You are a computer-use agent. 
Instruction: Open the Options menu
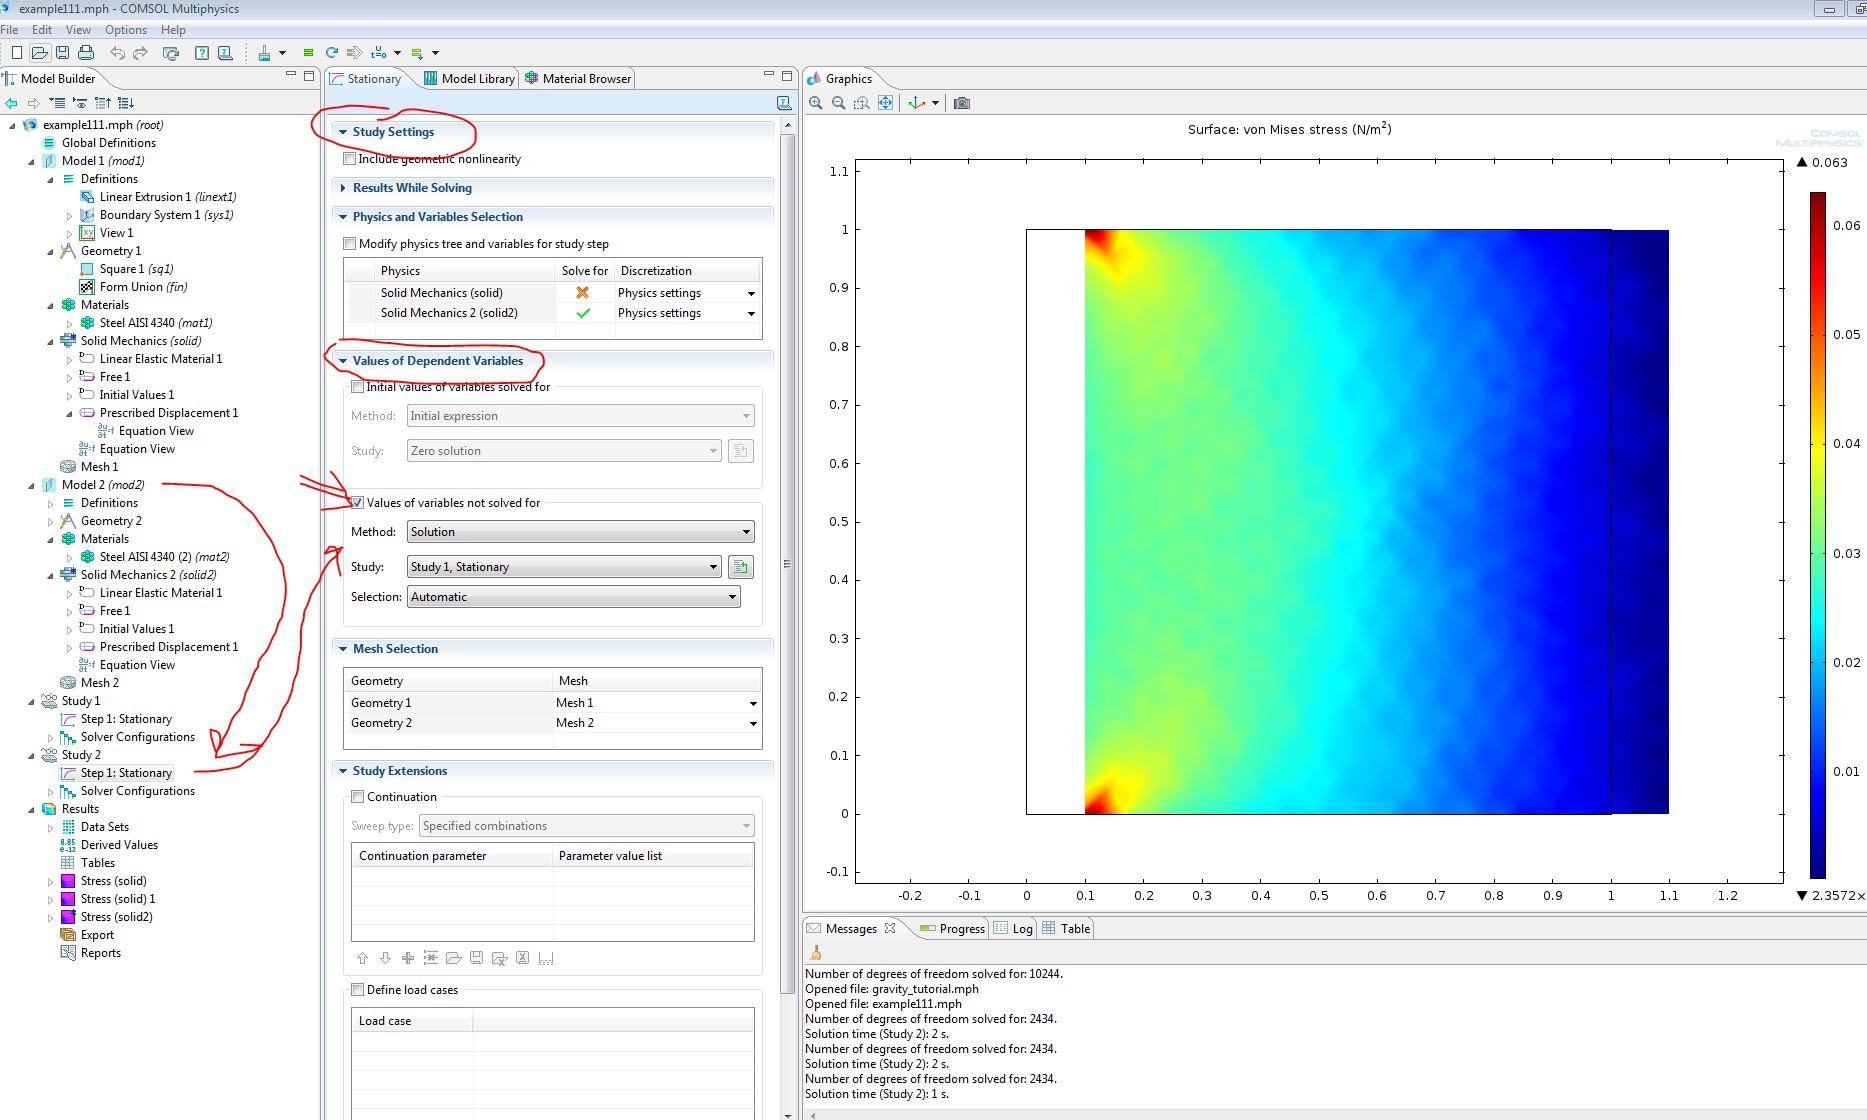[x=125, y=30]
